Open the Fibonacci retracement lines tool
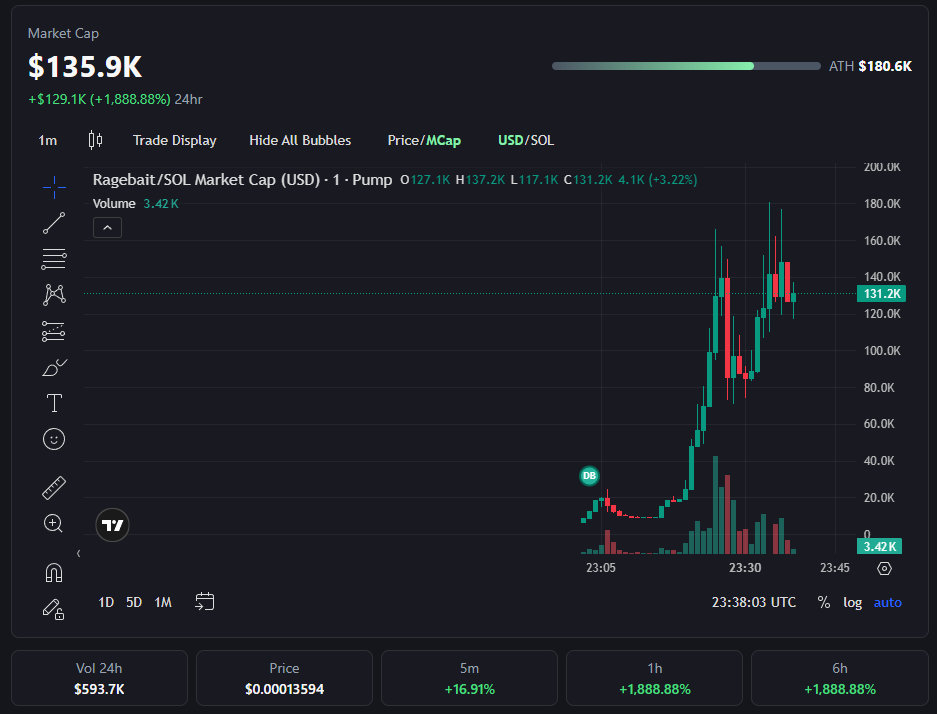 pos(54,259)
